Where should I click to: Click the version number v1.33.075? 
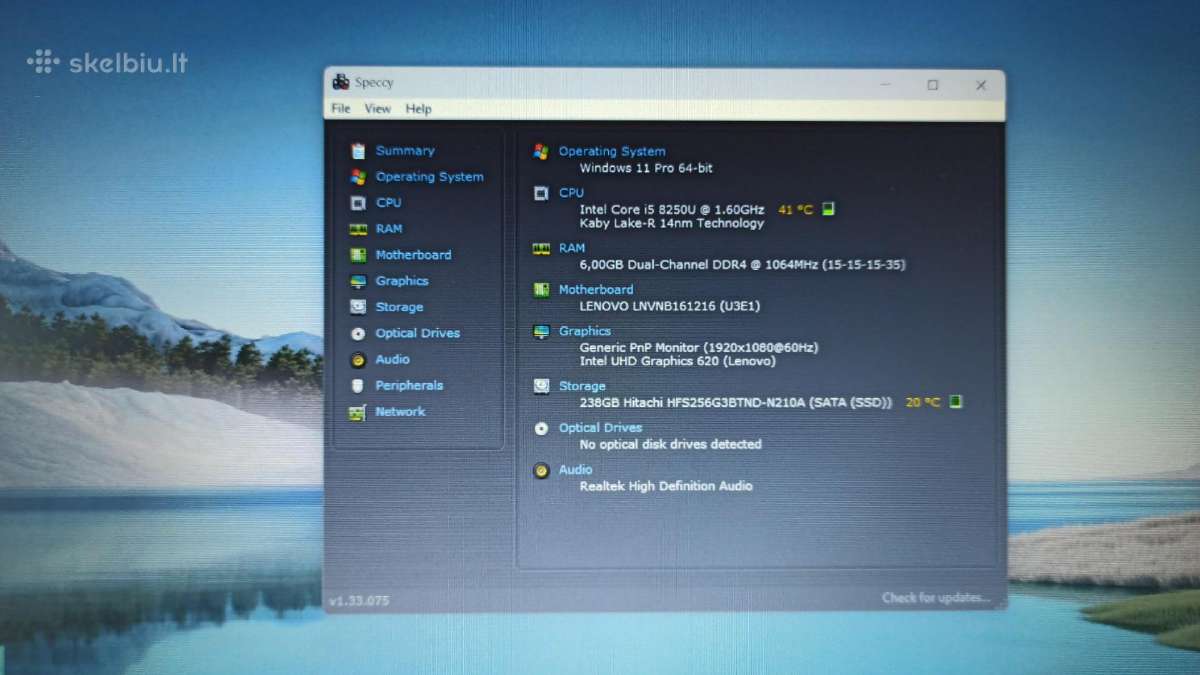click(359, 601)
